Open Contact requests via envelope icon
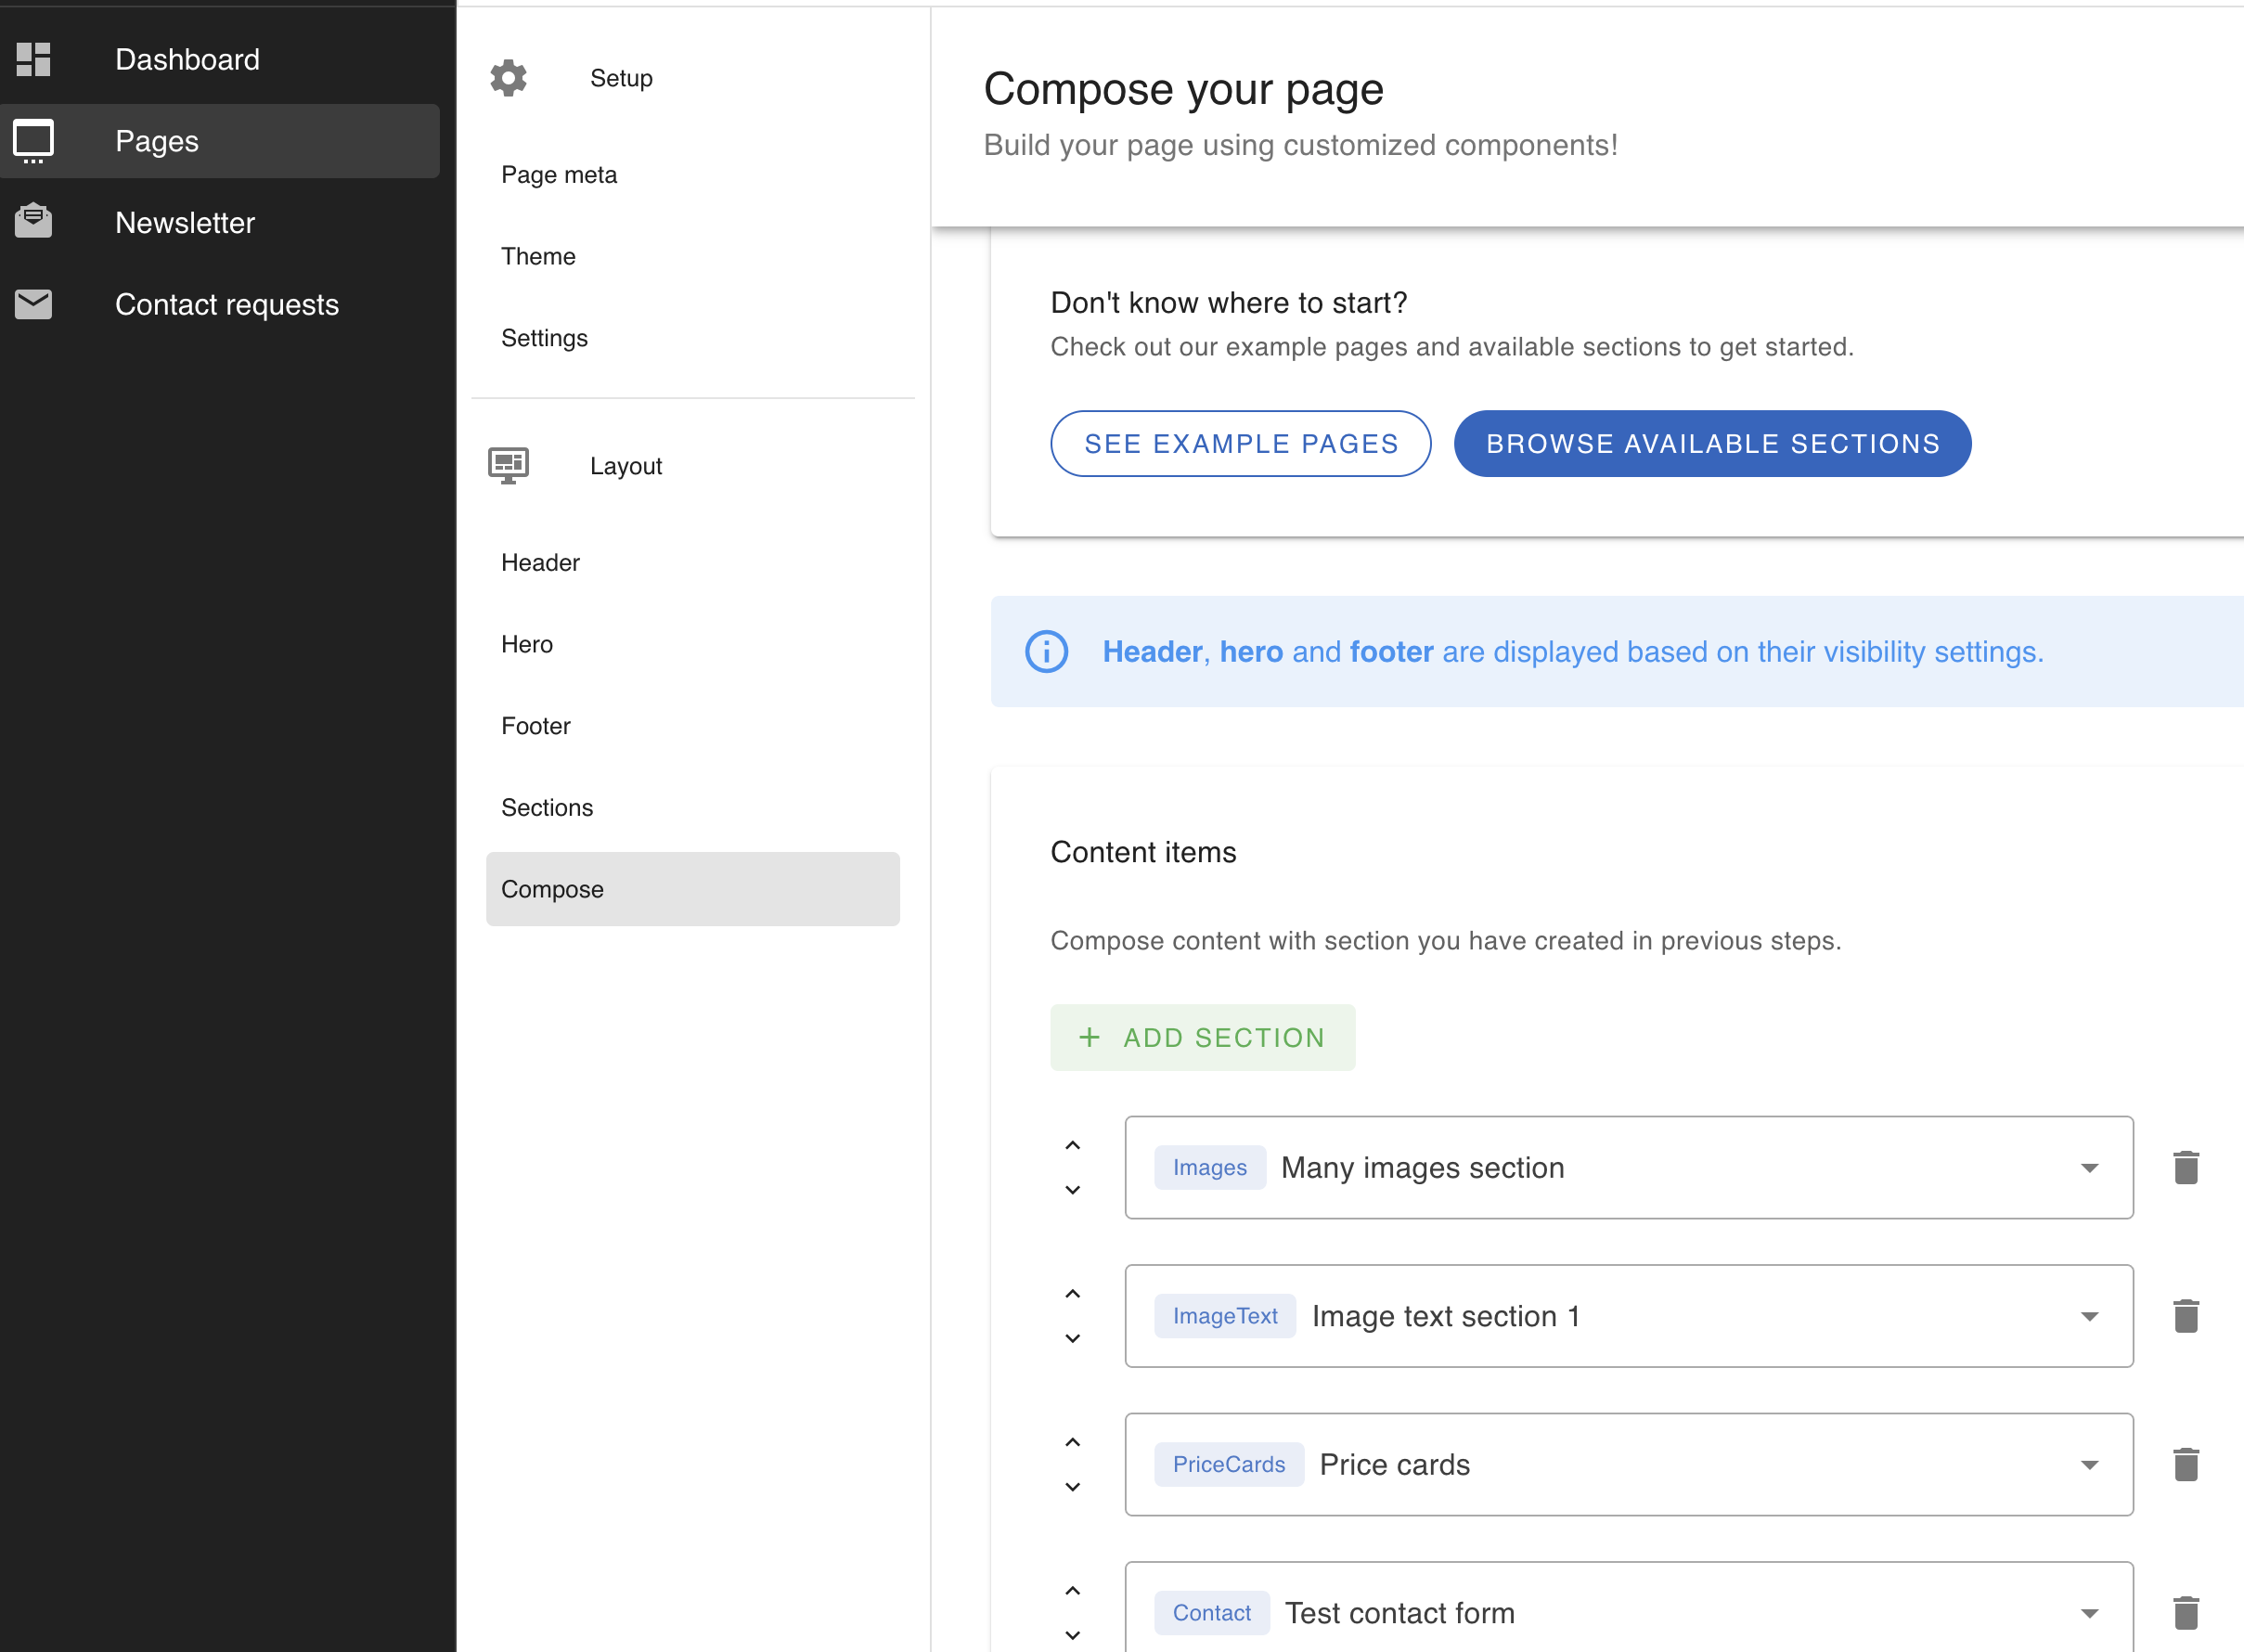 tap(33, 304)
